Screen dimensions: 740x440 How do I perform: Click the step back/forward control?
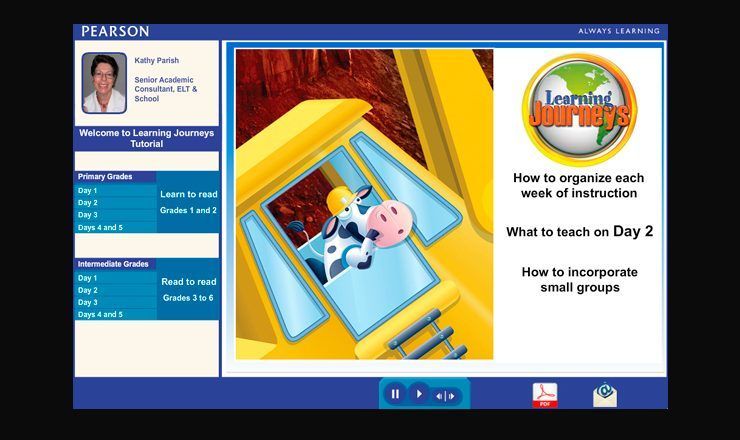pos(445,396)
